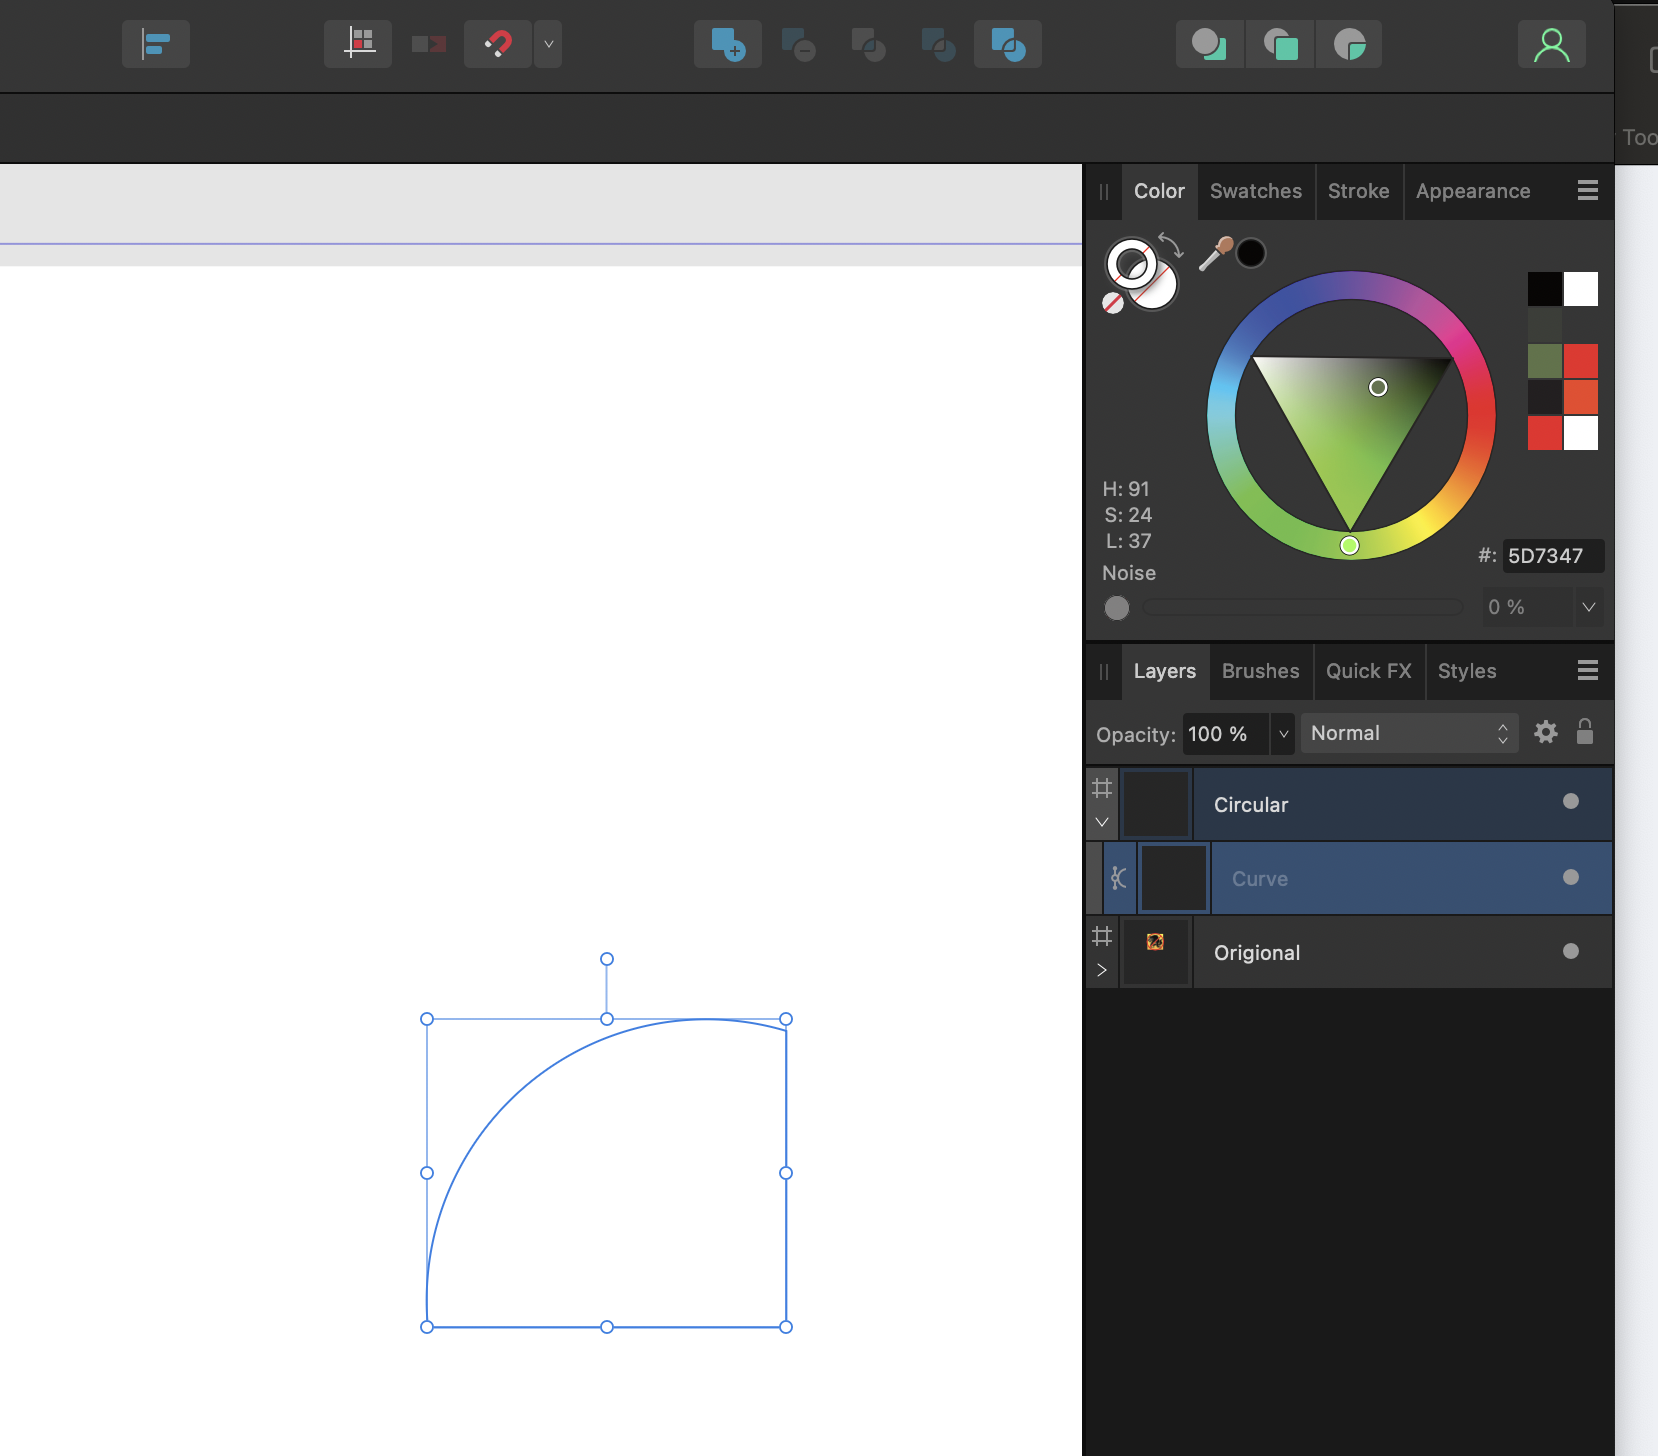Viewport: 1658px width, 1456px height.
Task: Apply the Add boolean operation
Action: pos(728,44)
